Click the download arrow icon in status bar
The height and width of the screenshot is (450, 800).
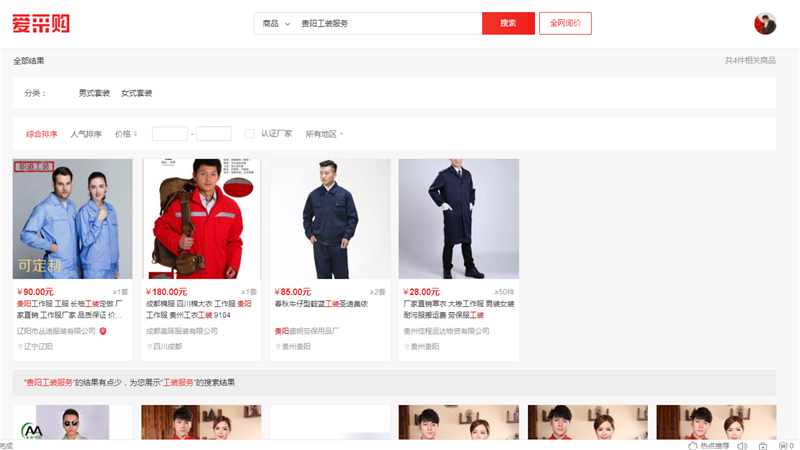coord(763,445)
